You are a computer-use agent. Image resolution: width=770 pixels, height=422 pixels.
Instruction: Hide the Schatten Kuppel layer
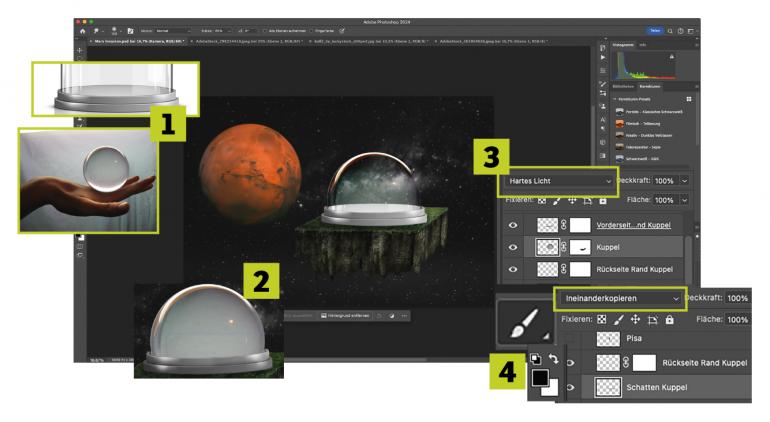(571, 387)
